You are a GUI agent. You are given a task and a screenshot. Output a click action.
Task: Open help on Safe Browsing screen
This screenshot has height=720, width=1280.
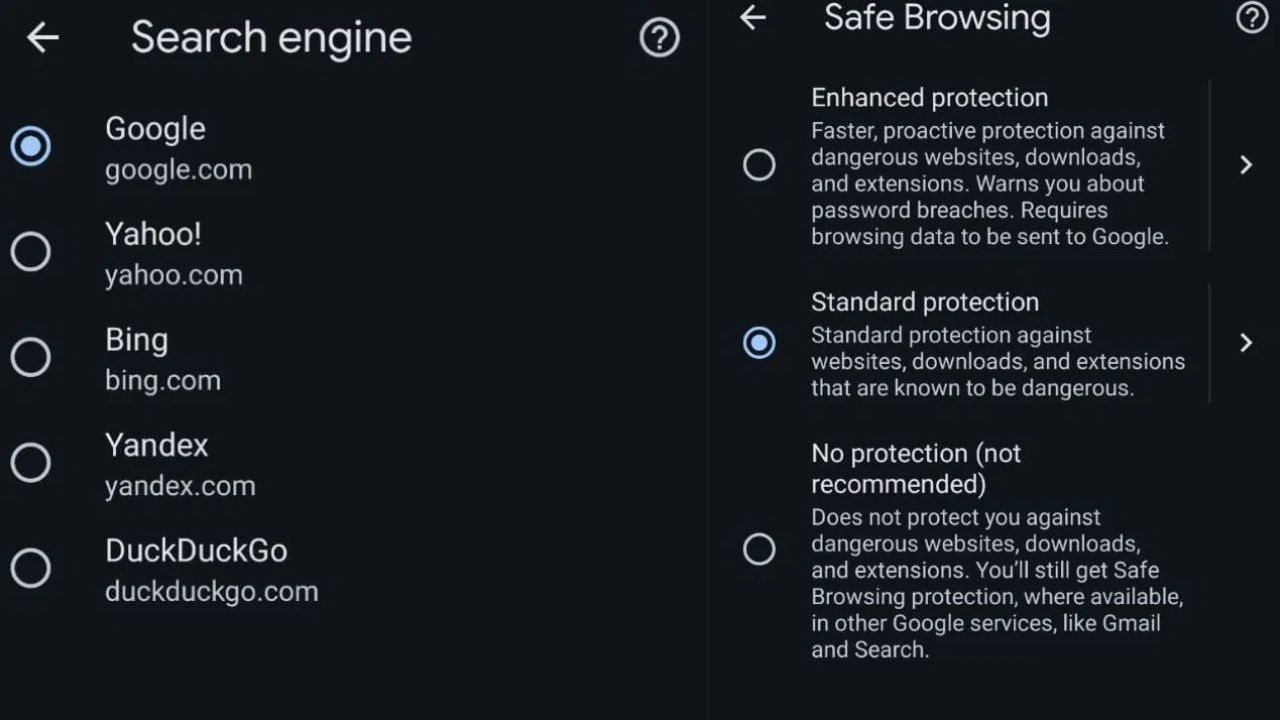click(x=1252, y=17)
